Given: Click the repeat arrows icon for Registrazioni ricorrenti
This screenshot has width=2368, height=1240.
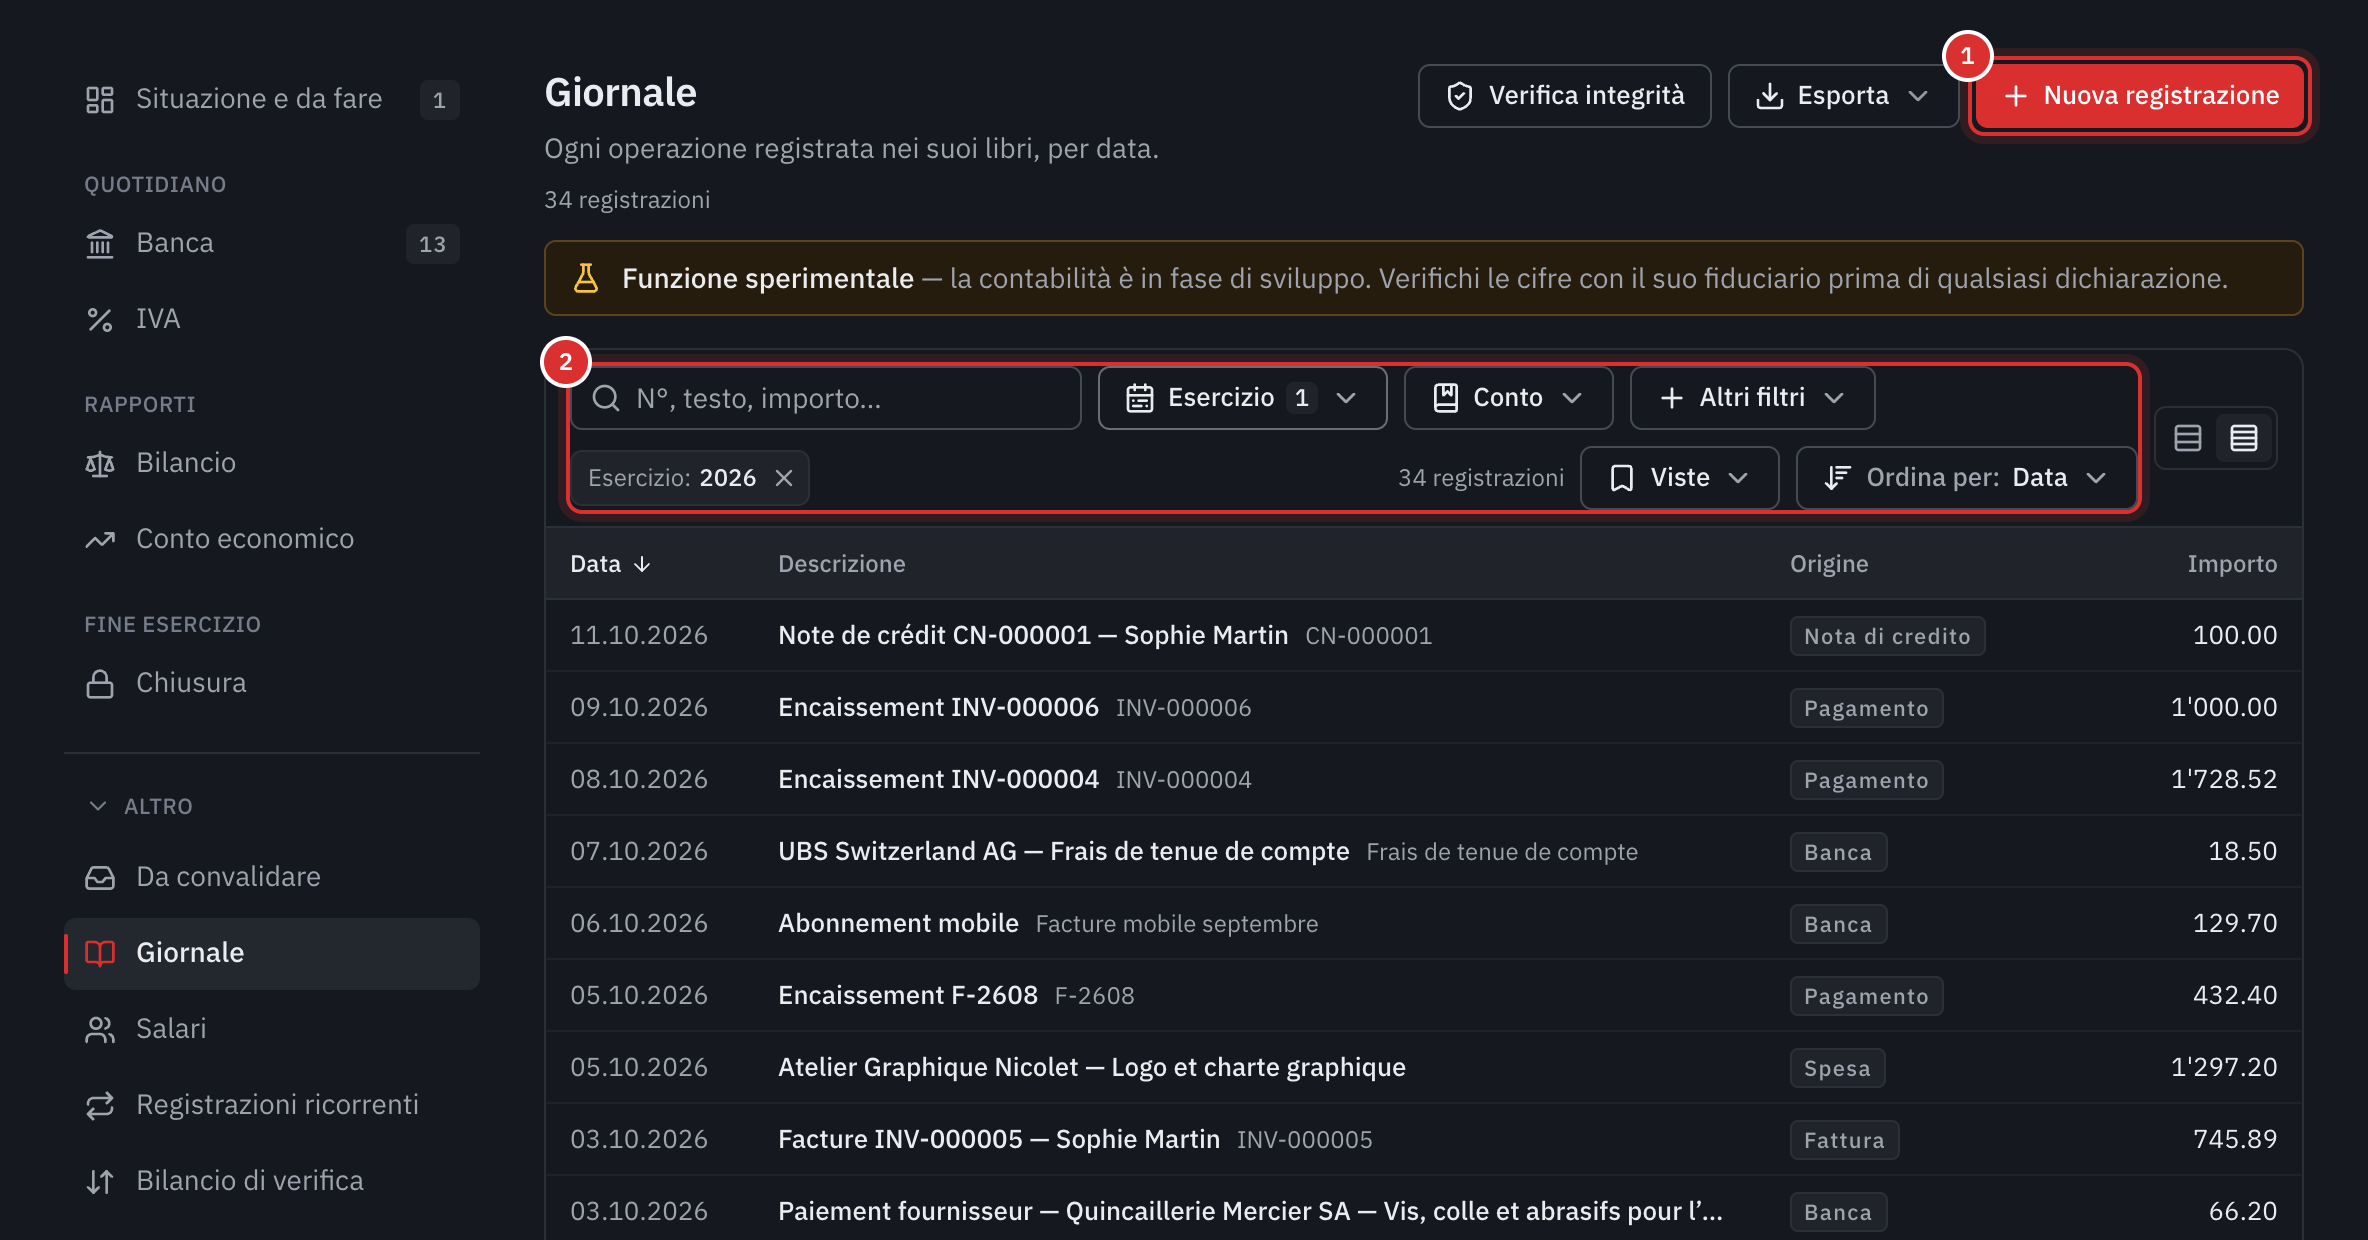Looking at the screenshot, I should (x=100, y=1105).
